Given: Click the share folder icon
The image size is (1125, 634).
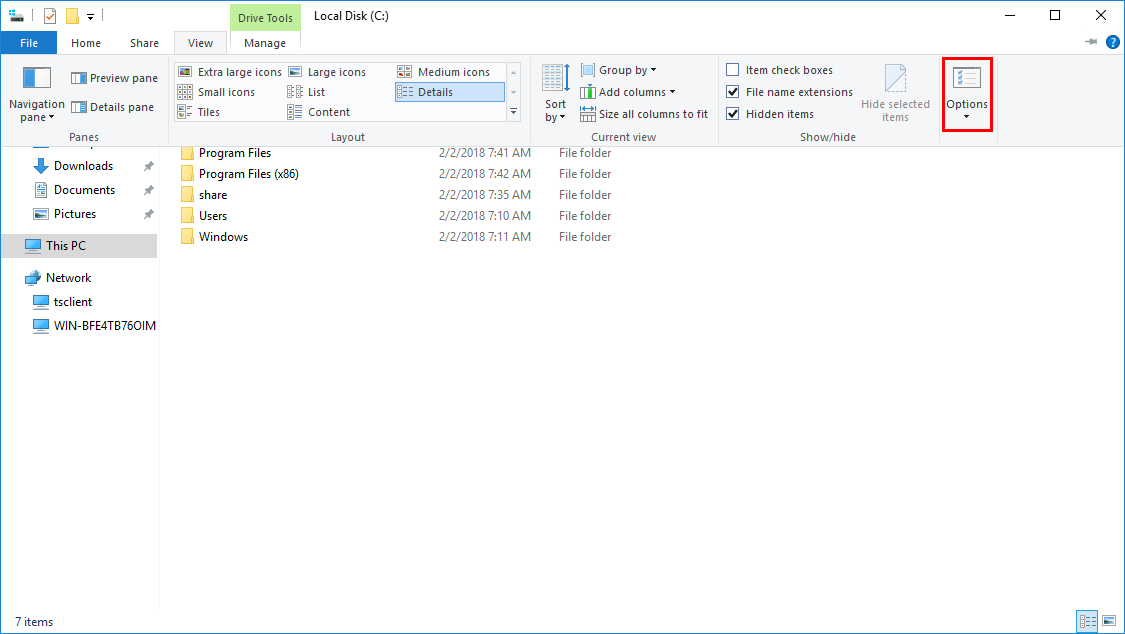Looking at the screenshot, I should coord(187,194).
